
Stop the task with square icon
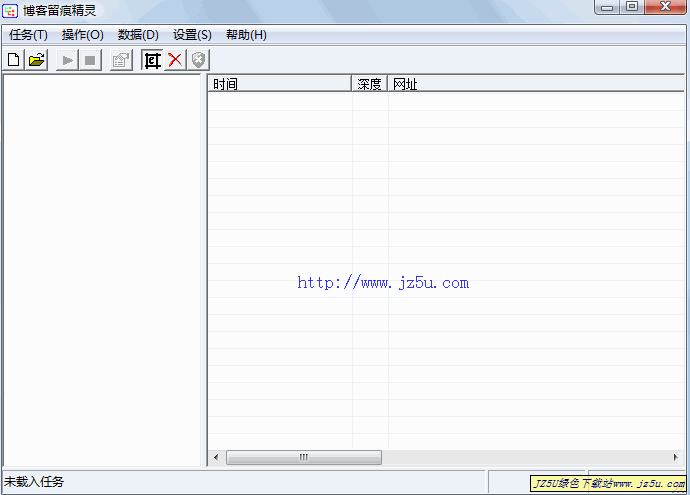pyautogui.click(x=90, y=60)
